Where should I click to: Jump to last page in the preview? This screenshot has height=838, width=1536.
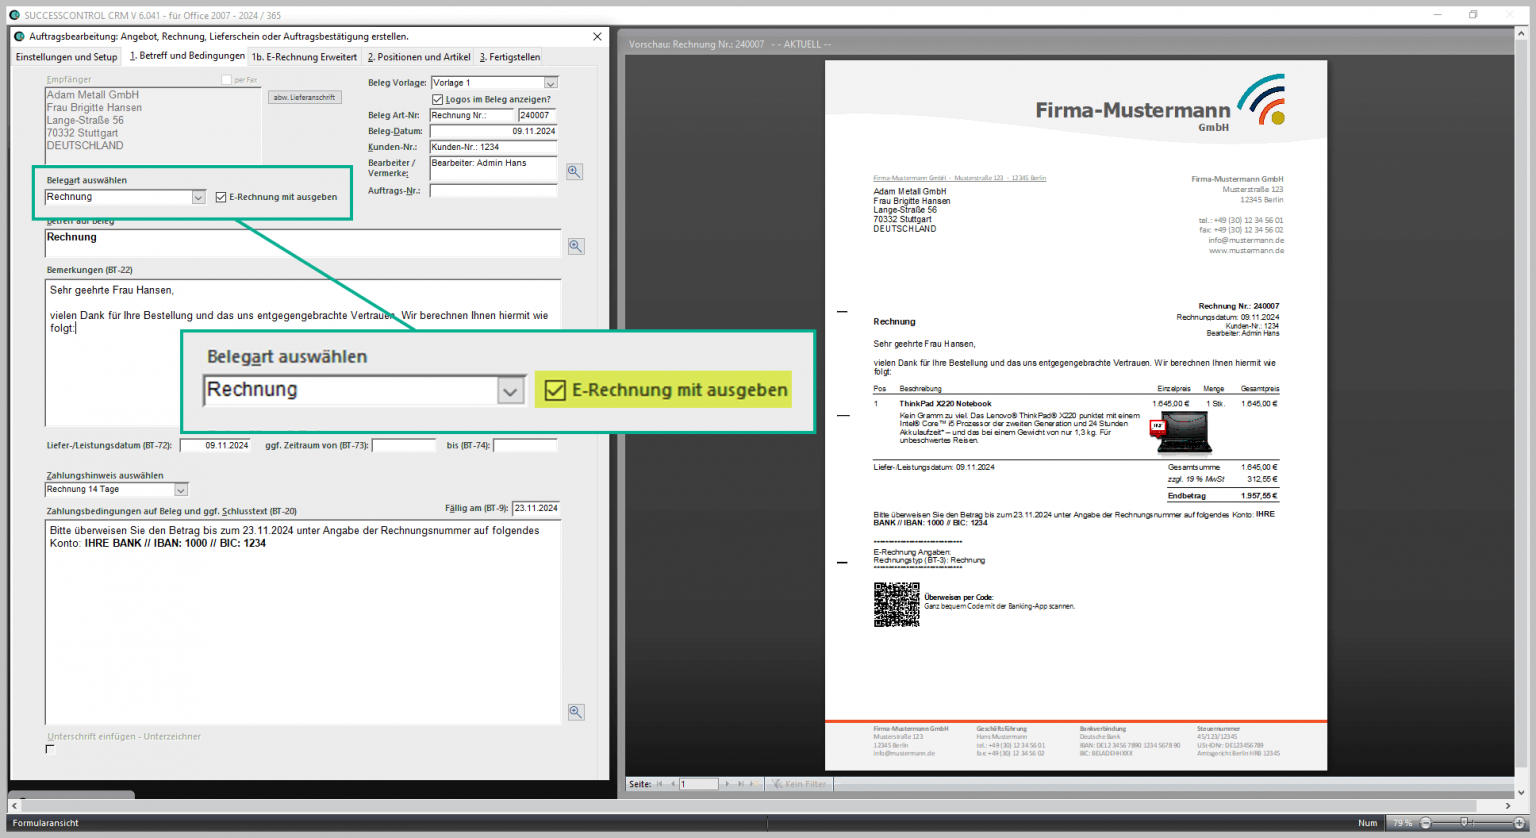pos(741,783)
